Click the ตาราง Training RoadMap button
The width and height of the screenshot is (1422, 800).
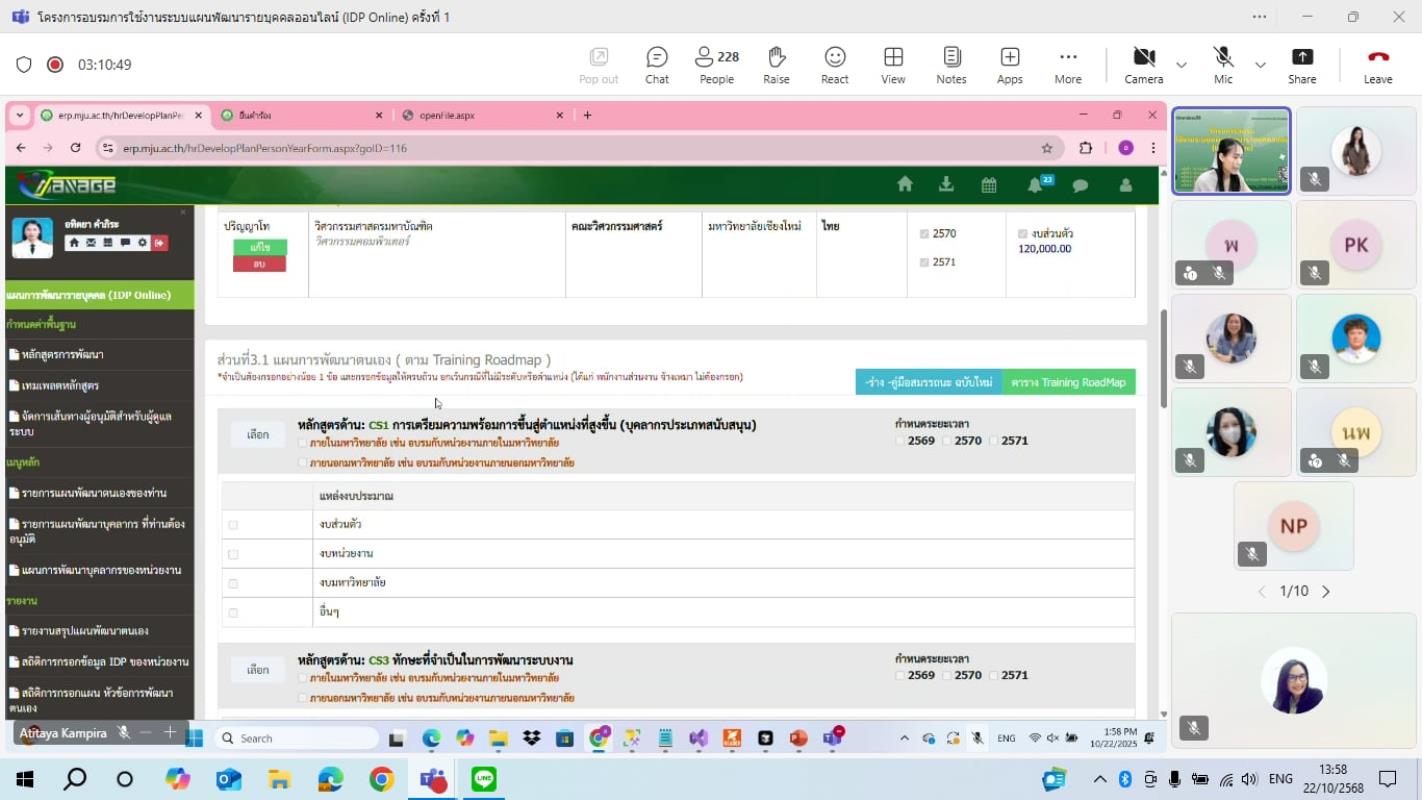[1068, 383]
